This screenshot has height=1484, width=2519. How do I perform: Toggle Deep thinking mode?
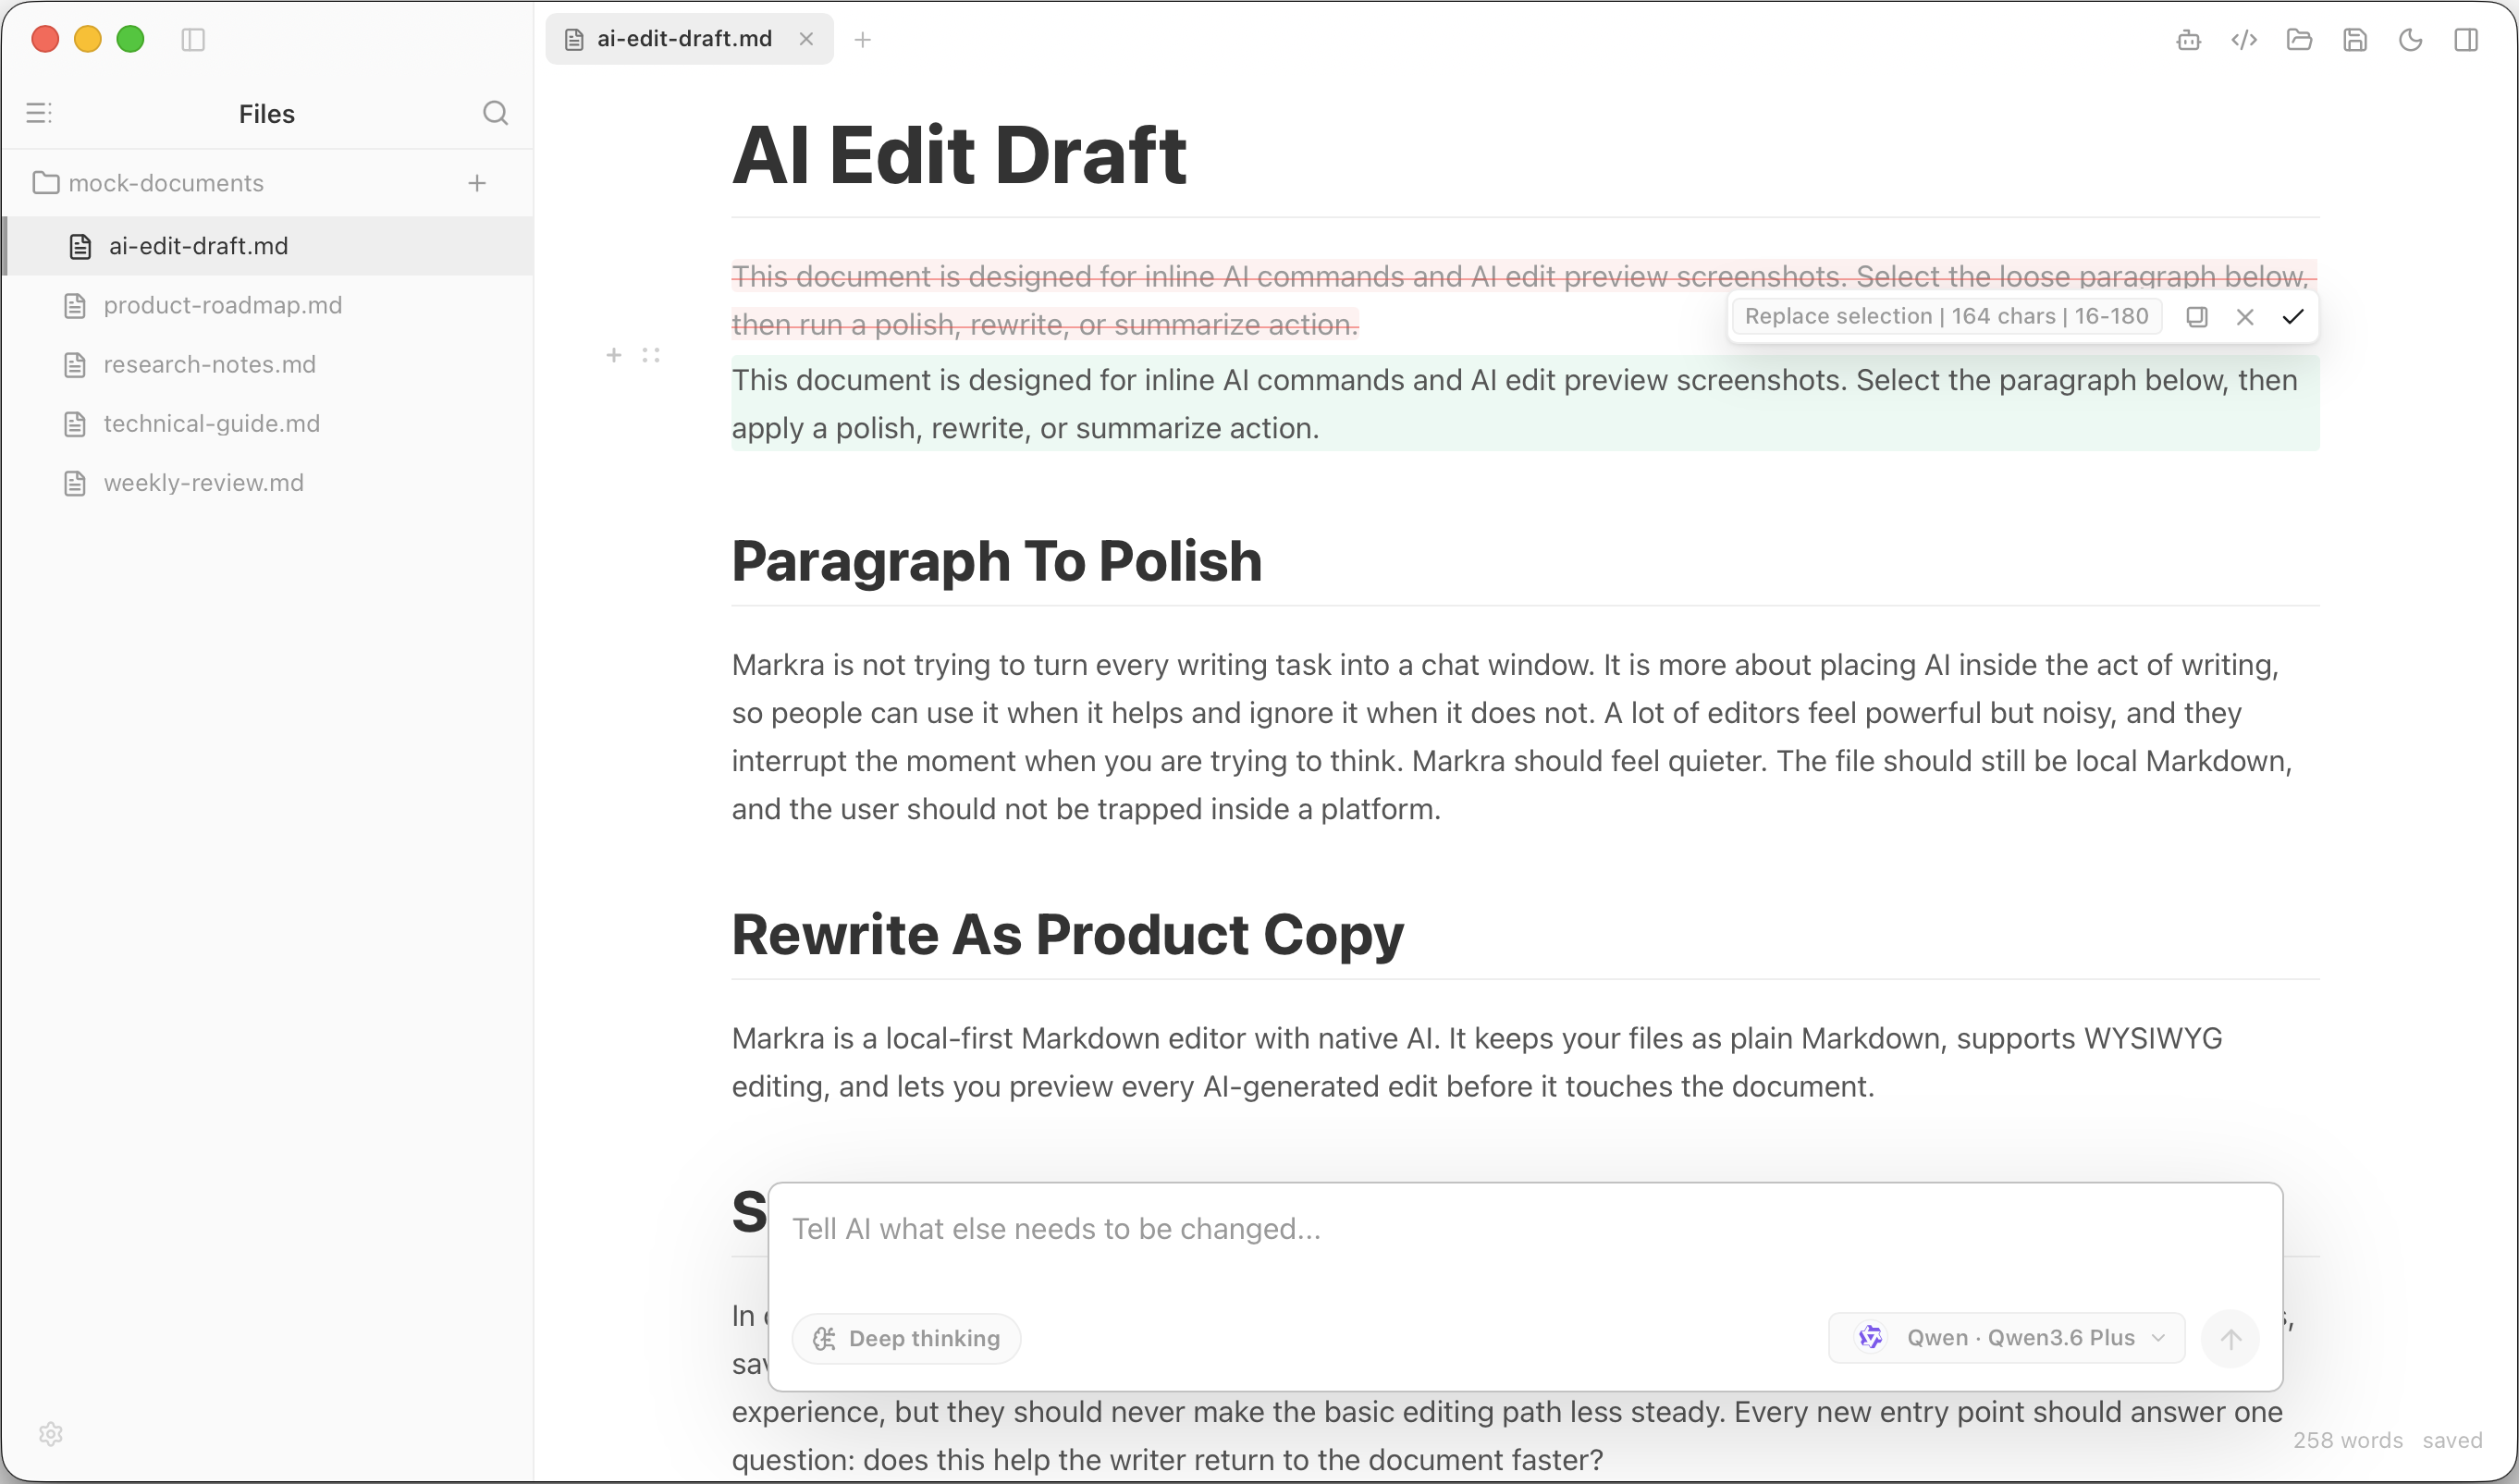[x=906, y=1338]
